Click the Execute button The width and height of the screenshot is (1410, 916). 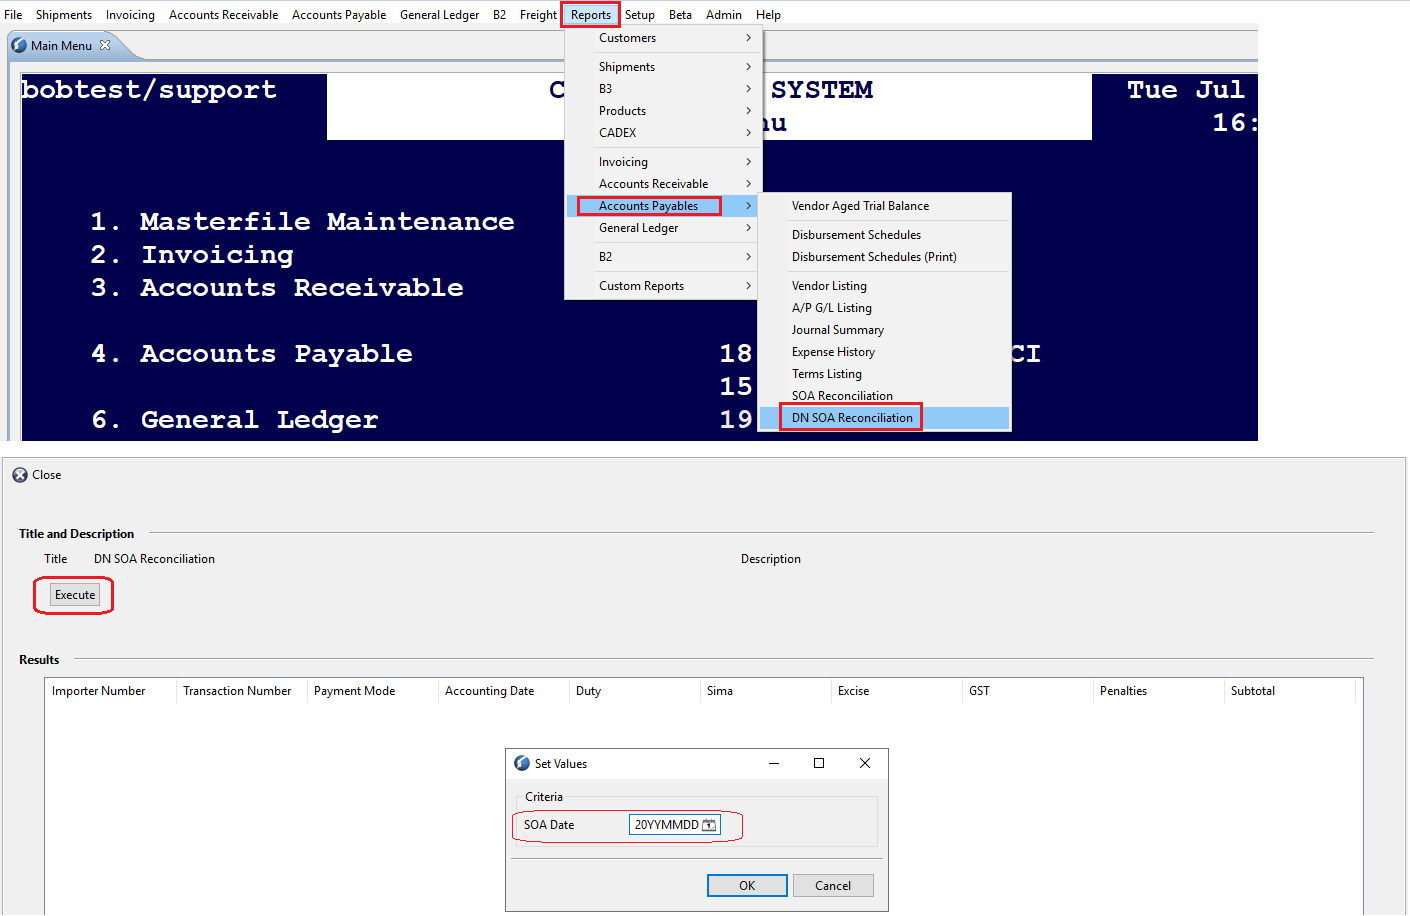pyautogui.click(x=75, y=595)
